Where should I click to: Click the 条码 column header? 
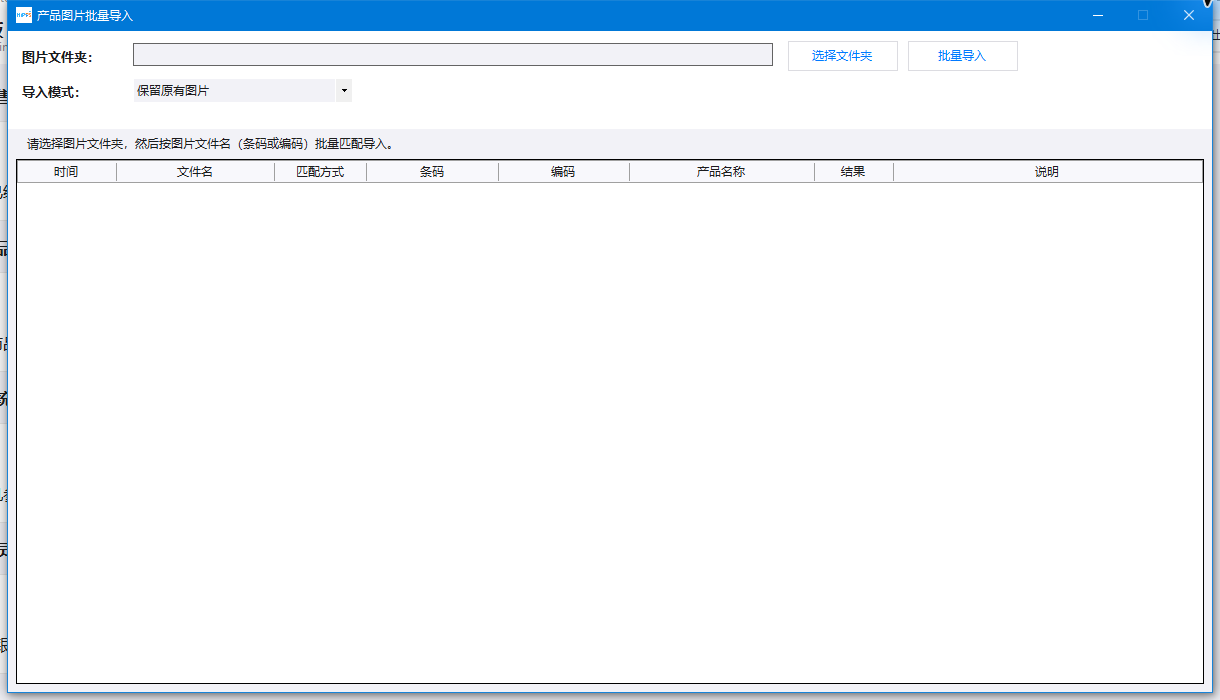[x=432, y=172]
